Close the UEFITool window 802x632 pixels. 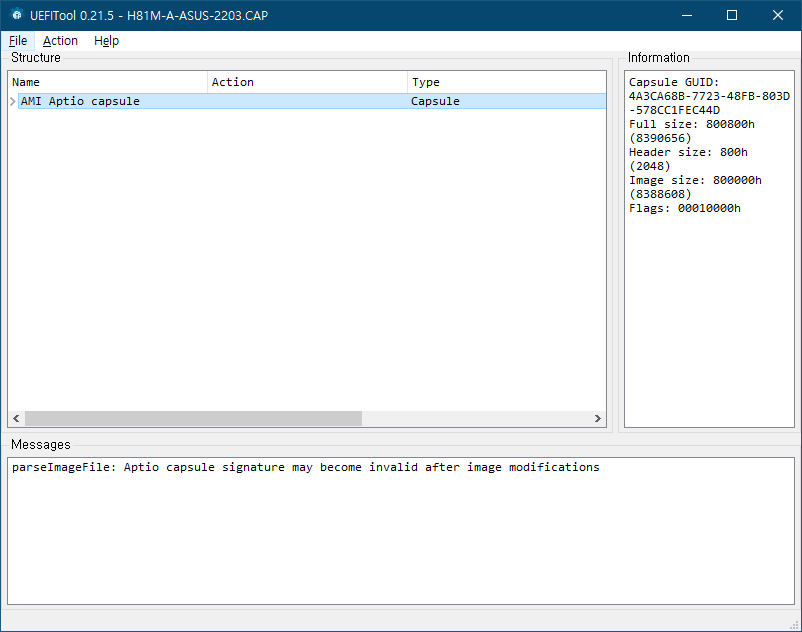pyautogui.click(x=777, y=15)
